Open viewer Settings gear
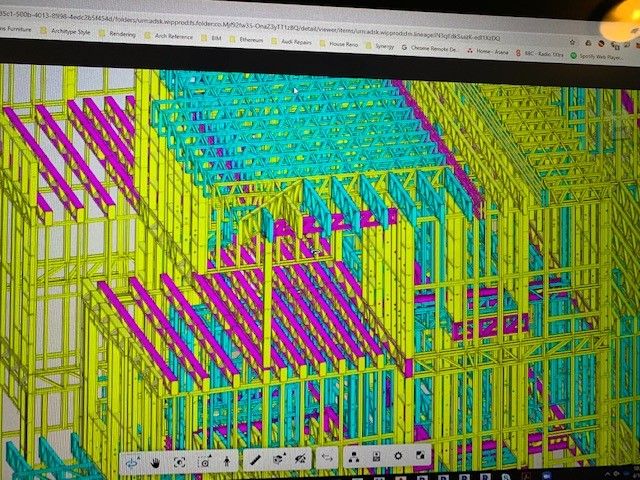Image resolution: width=640 pixels, height=480 pixels. coord(398,457)
